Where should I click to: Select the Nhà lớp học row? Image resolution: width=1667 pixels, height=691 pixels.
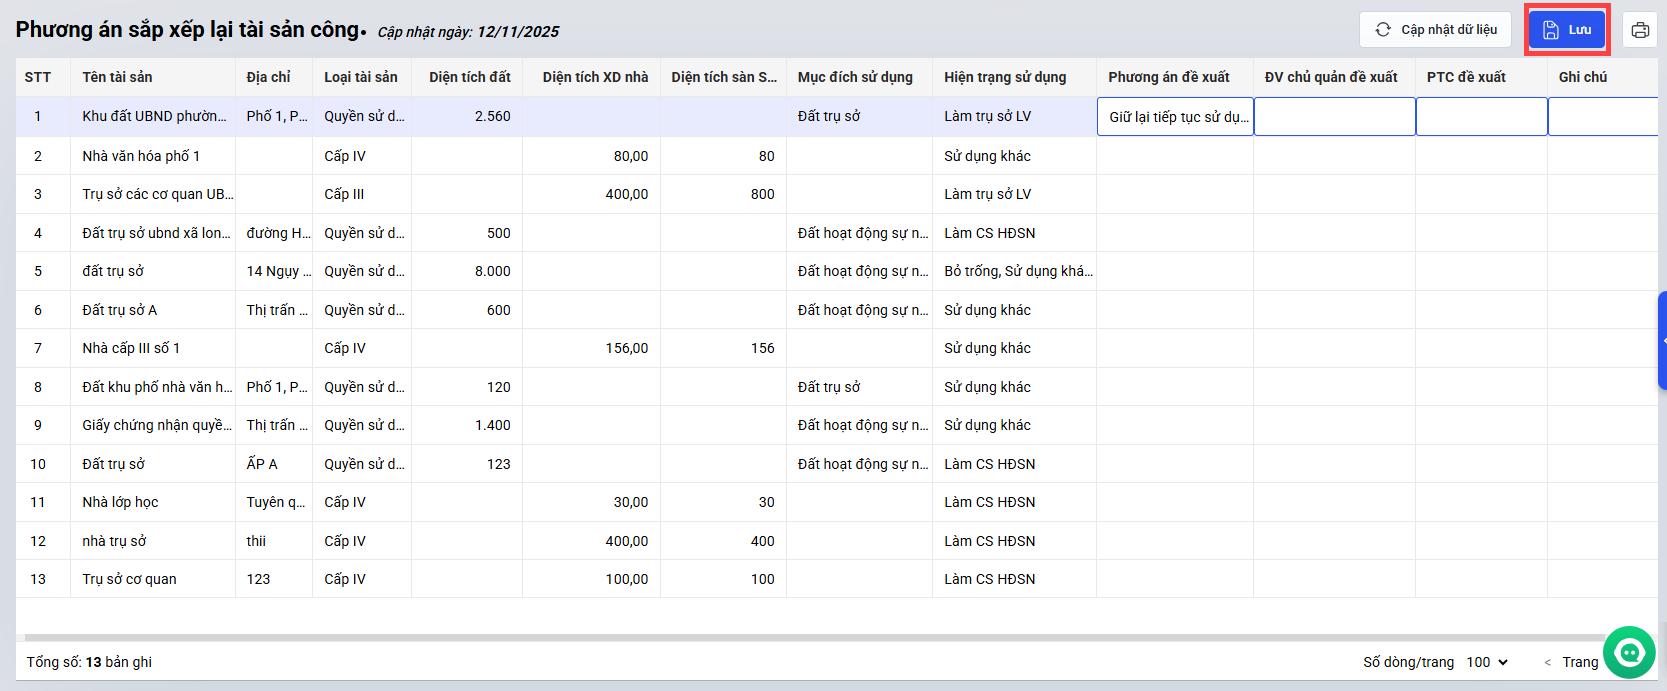[120, 502]
